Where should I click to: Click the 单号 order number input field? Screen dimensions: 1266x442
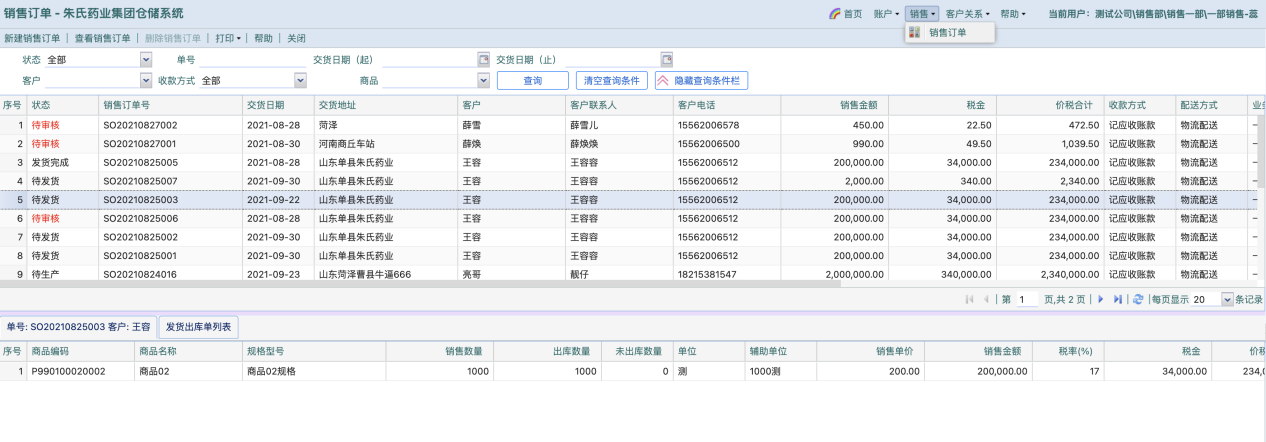point(253,60)
